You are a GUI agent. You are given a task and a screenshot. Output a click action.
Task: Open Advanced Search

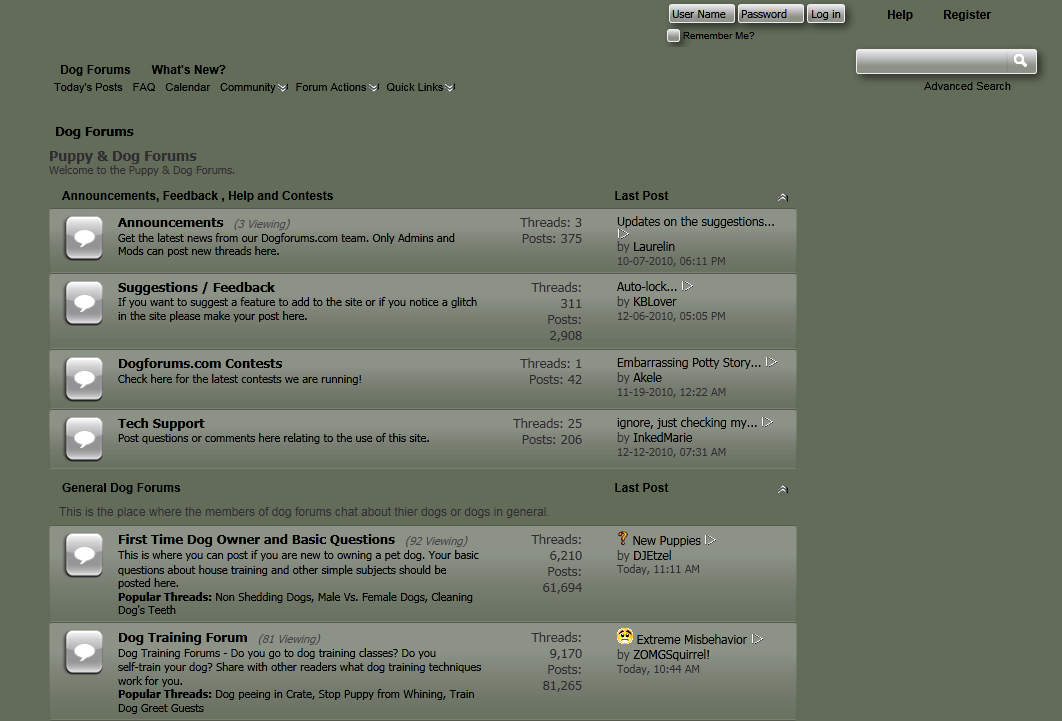tap(967, 86)
